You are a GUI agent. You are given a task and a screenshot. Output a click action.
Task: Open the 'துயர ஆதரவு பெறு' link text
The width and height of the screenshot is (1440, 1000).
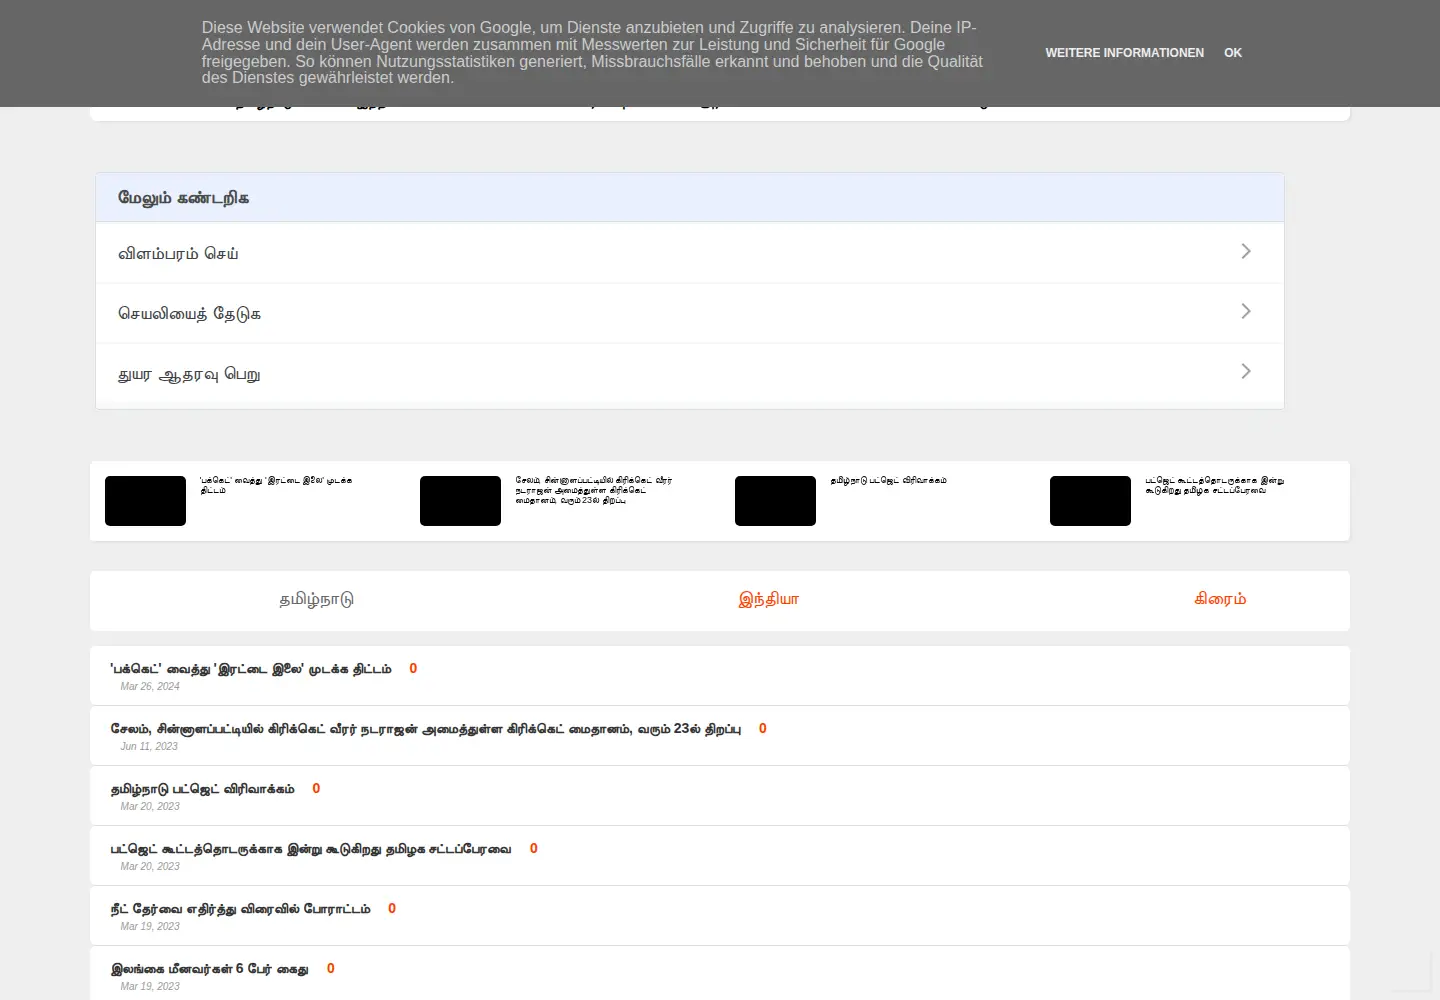189,375
